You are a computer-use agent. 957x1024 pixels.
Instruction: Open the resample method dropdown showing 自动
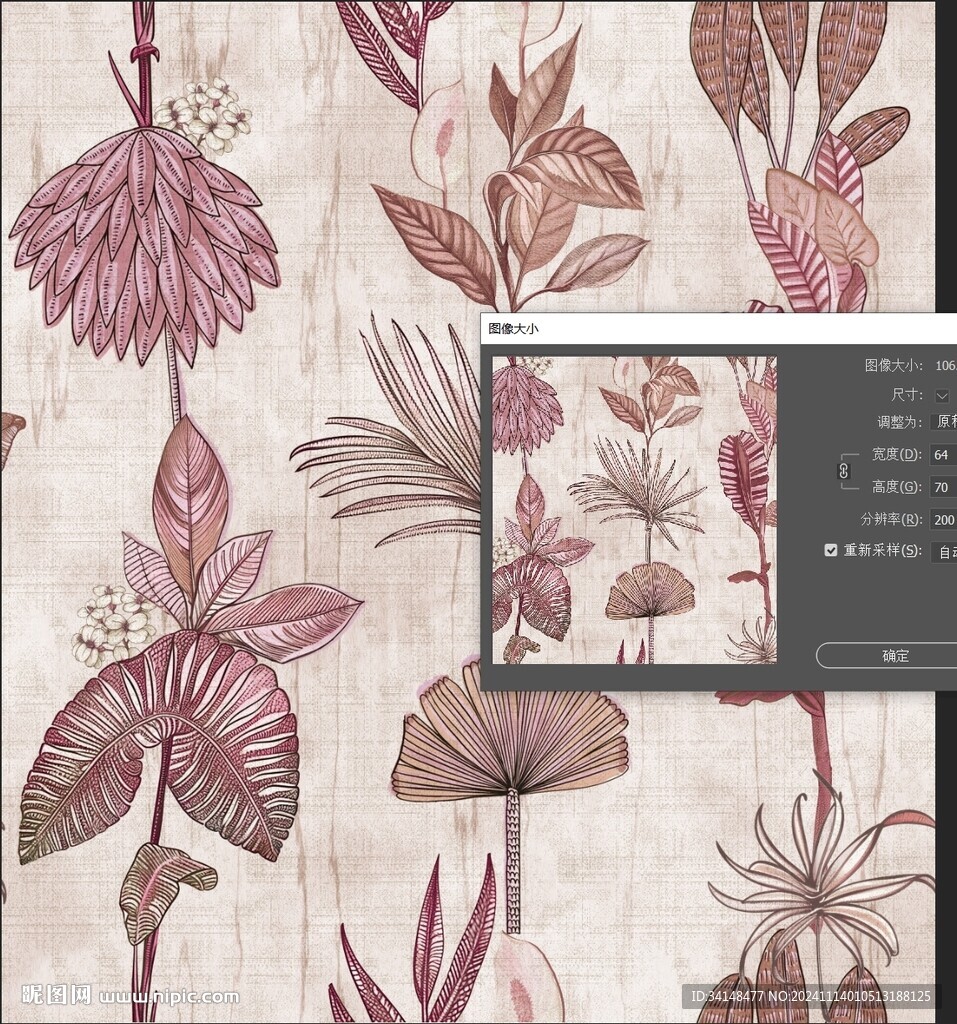944,551
